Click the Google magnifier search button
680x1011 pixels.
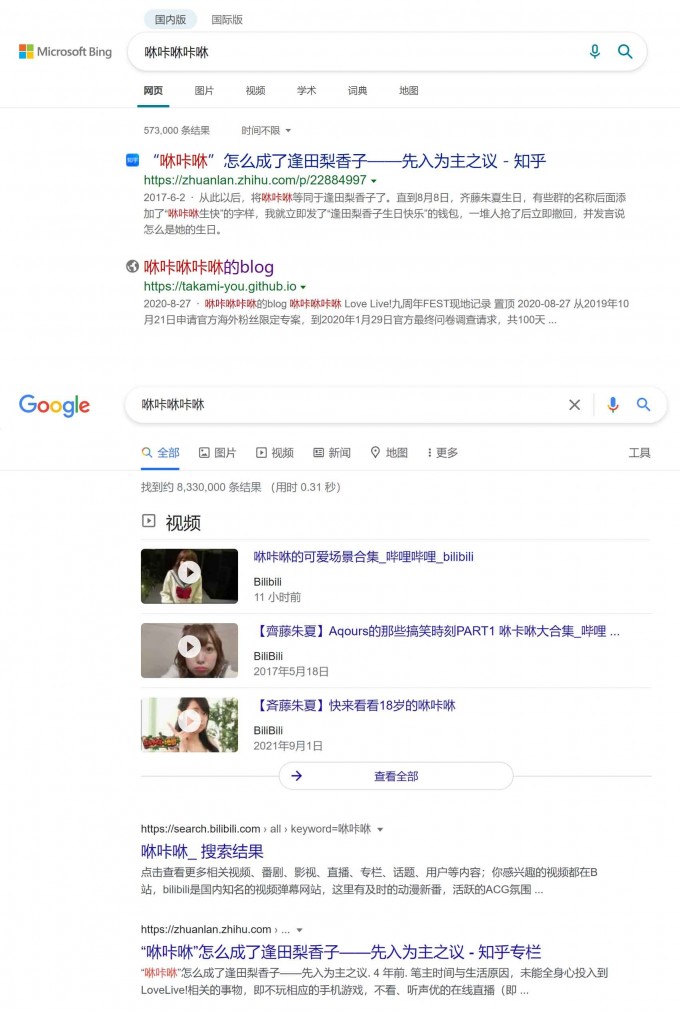pos(643,404)
